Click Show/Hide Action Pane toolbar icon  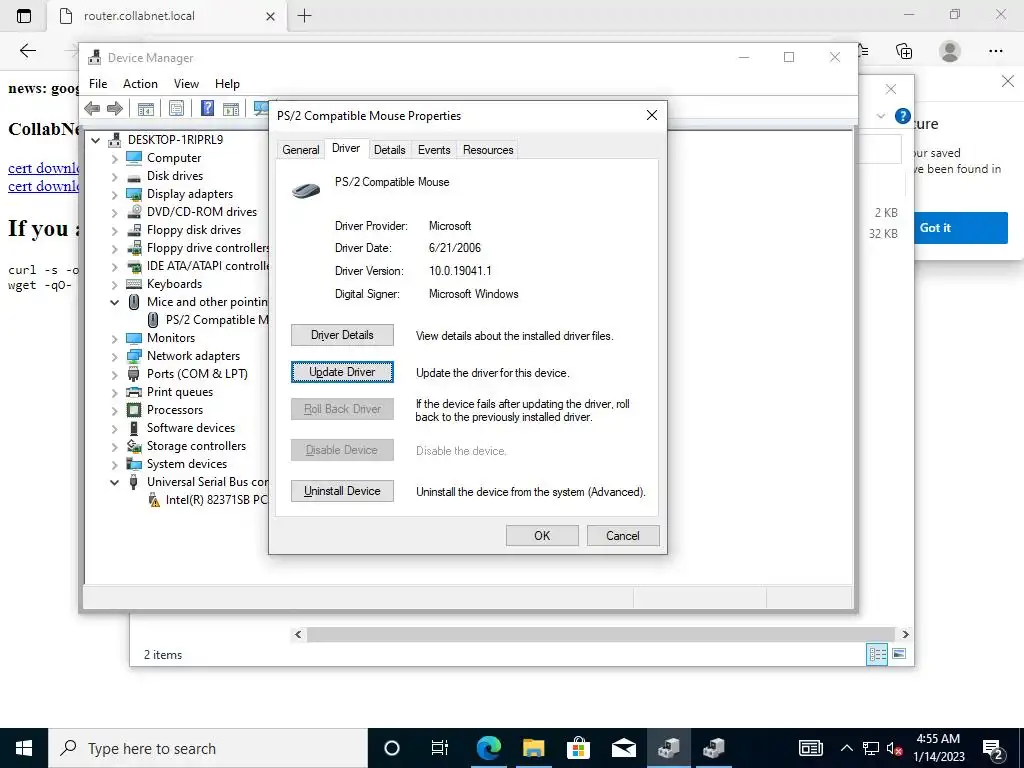[231, 108]
